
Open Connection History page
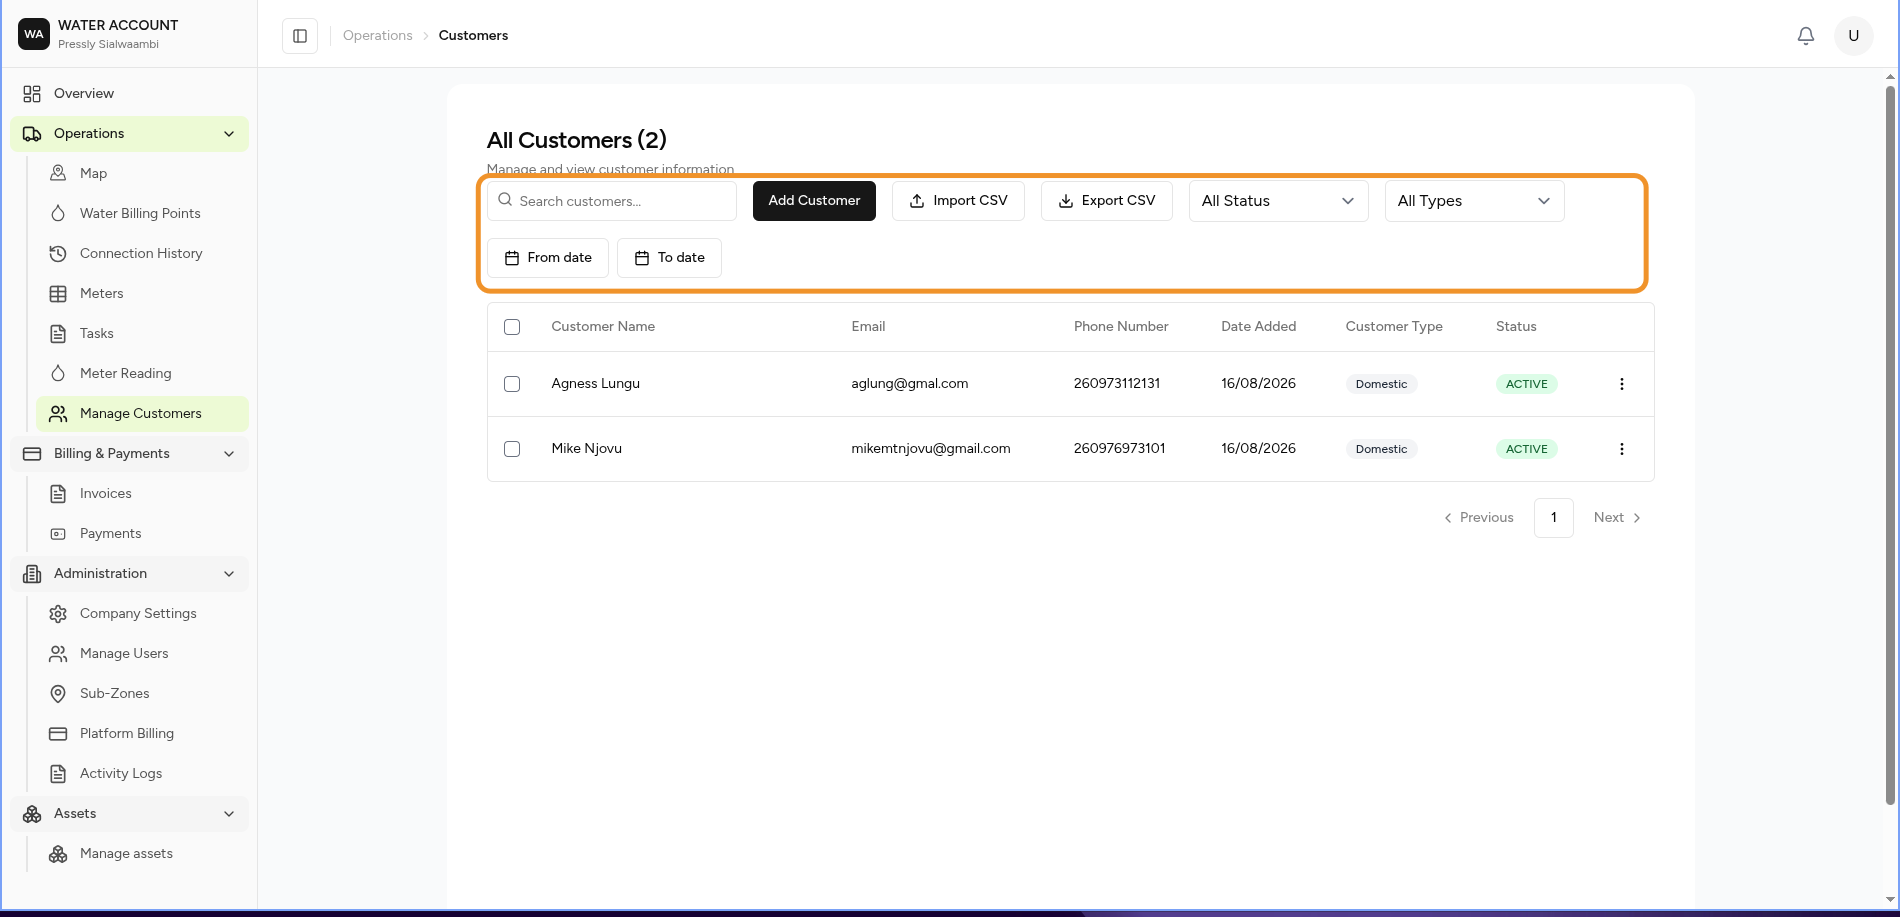142,254
